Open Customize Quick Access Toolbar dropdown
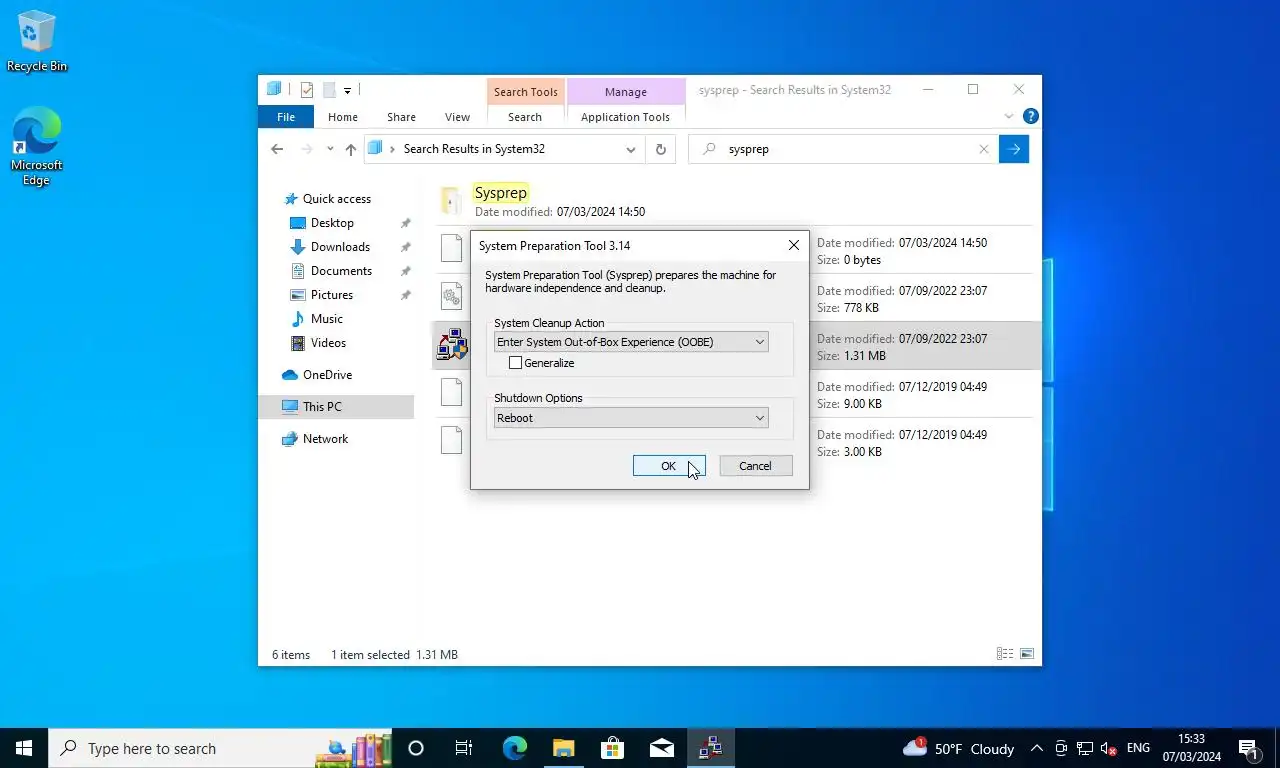1280x768 pixels. pyautogui.click(x=347, y=90)
